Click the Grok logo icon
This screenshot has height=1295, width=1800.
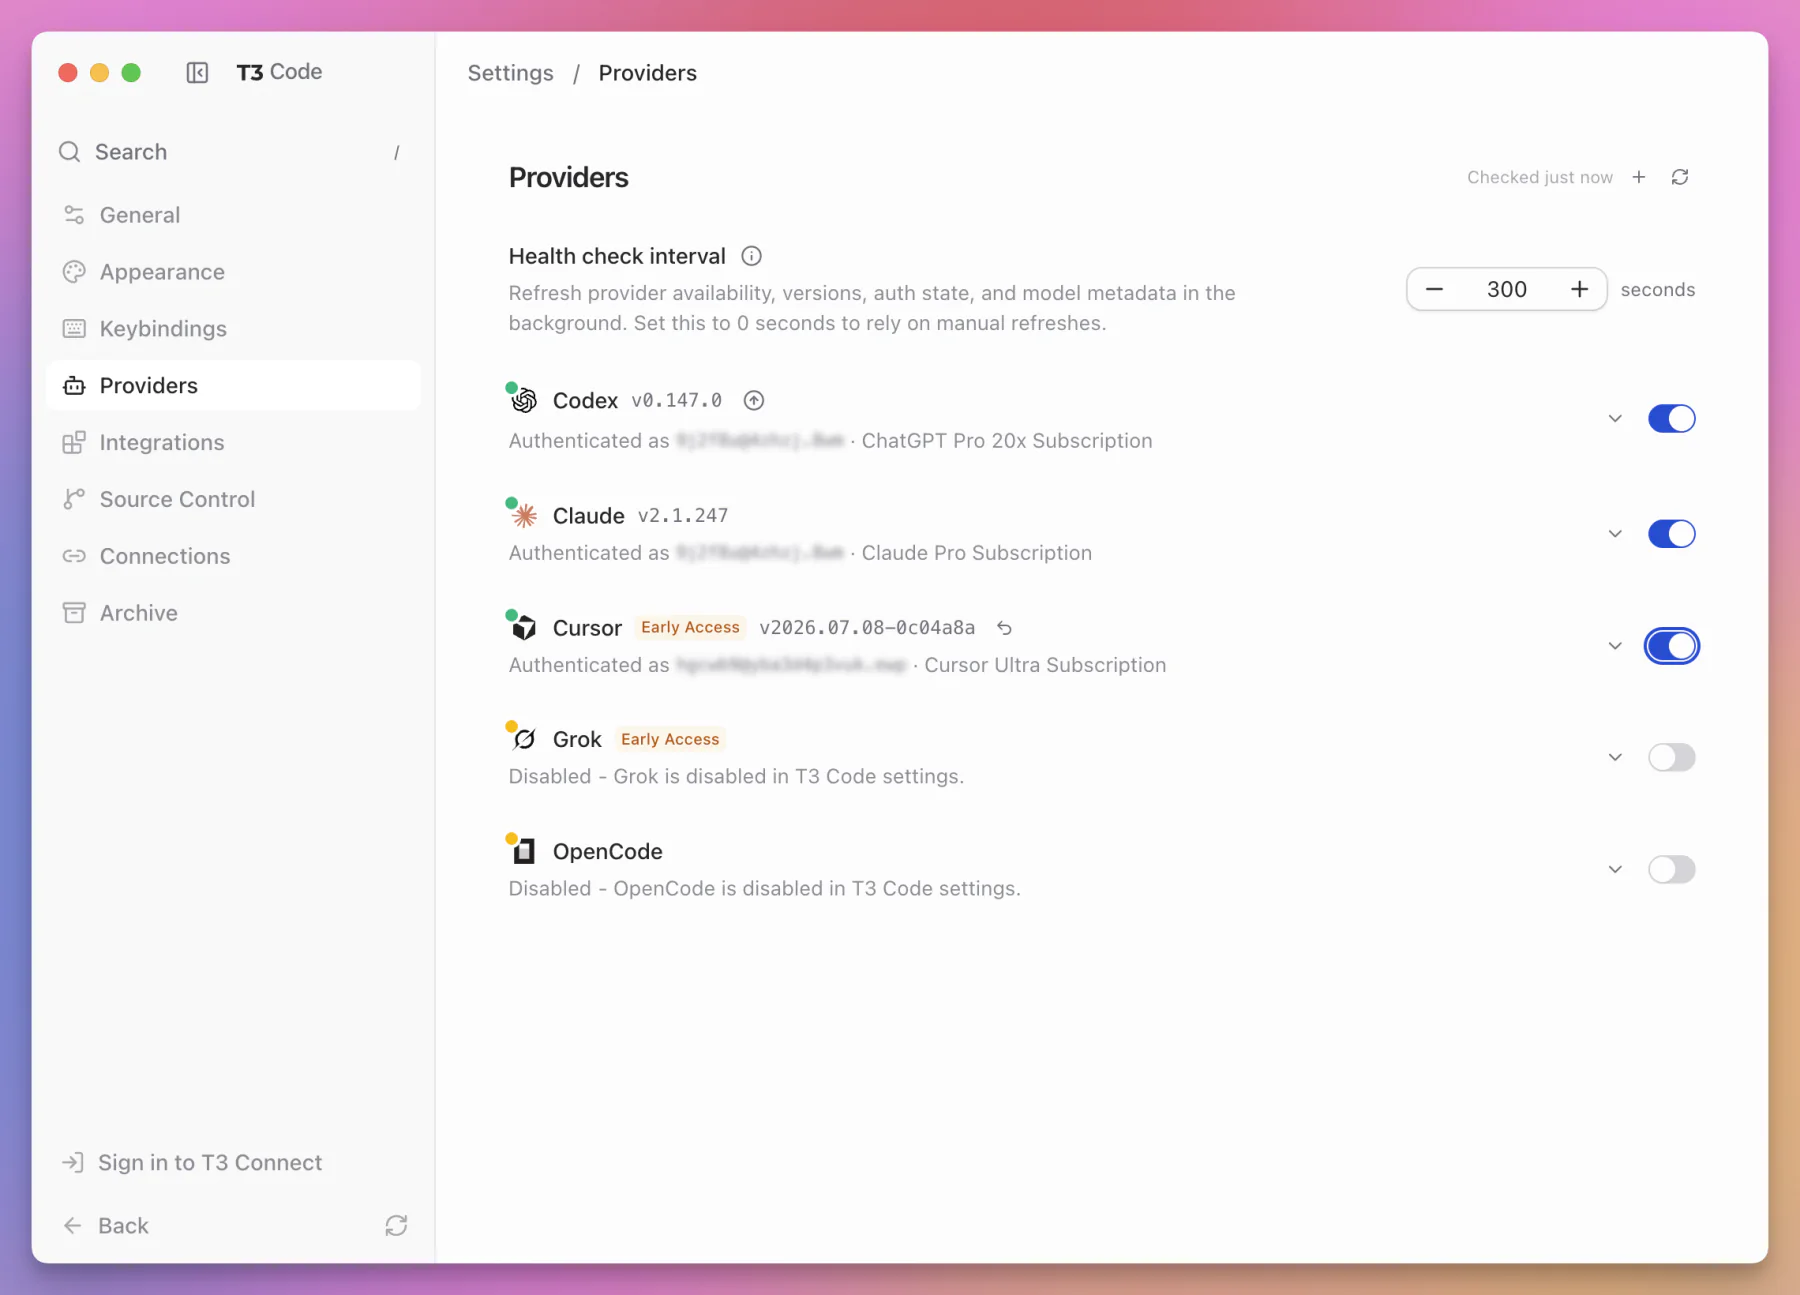[524, 739]
